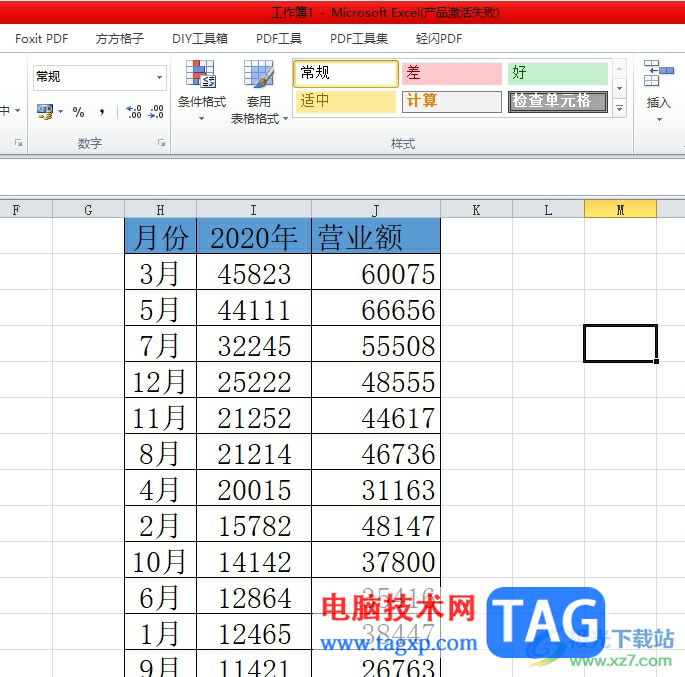Open accounting format dropdown arrow

click(x=60, y=112)
